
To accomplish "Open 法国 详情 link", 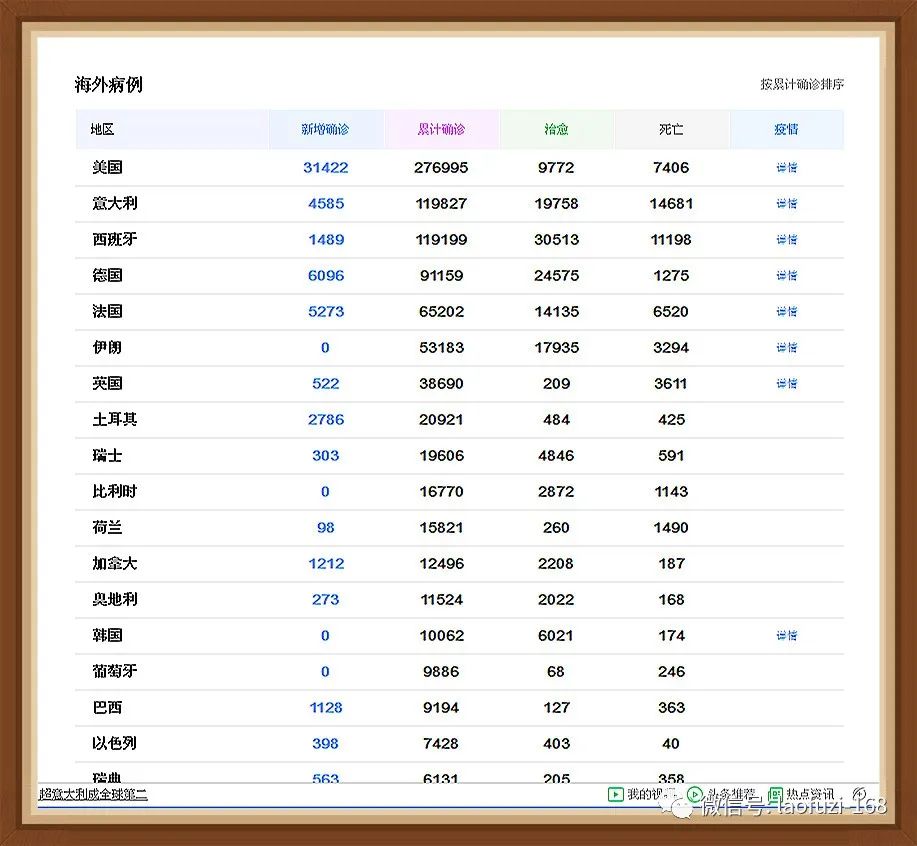I will click(787, 312).
